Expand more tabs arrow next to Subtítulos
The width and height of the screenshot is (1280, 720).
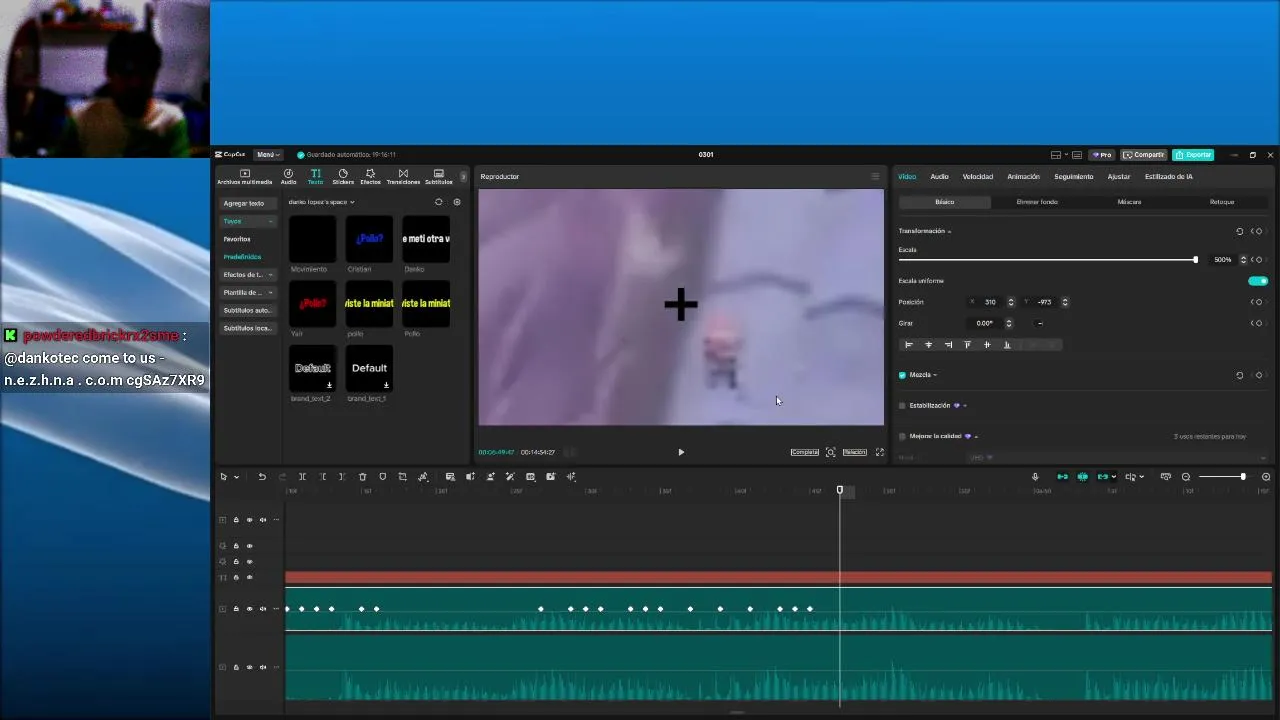click(x=463, y=177)
